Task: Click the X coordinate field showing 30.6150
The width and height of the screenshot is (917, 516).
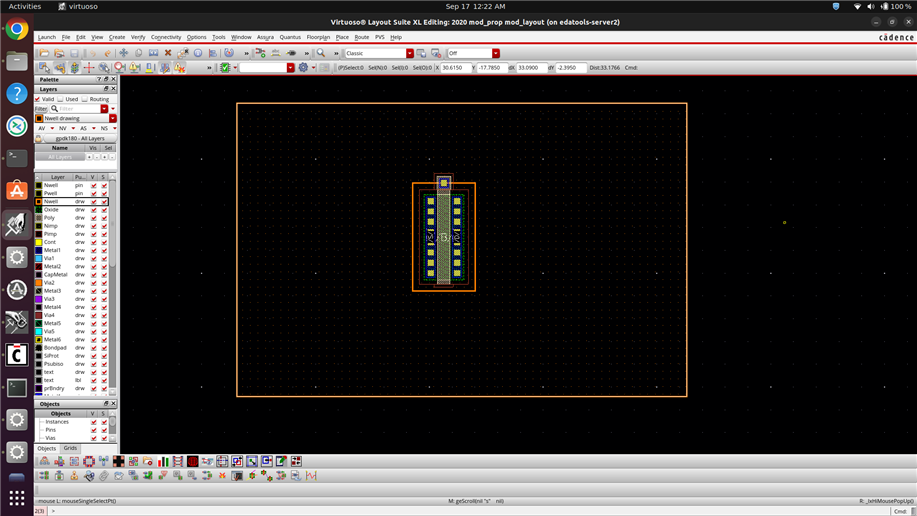Action: 455,68
